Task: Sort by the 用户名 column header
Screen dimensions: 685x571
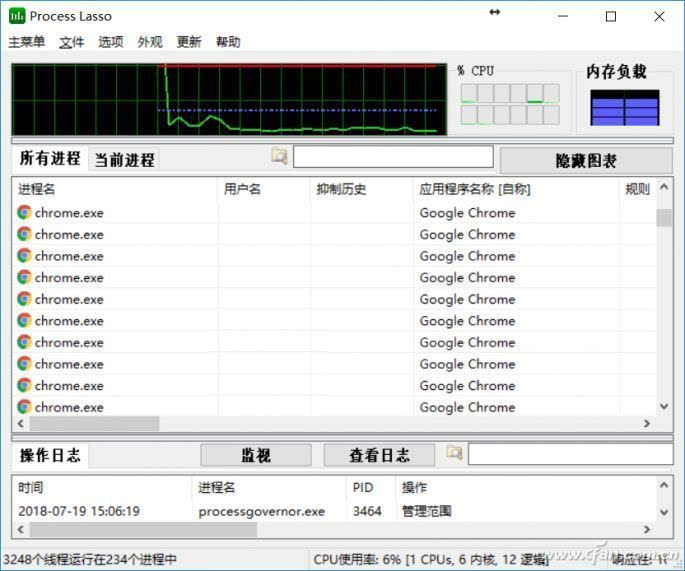Action: coord(264,189)
